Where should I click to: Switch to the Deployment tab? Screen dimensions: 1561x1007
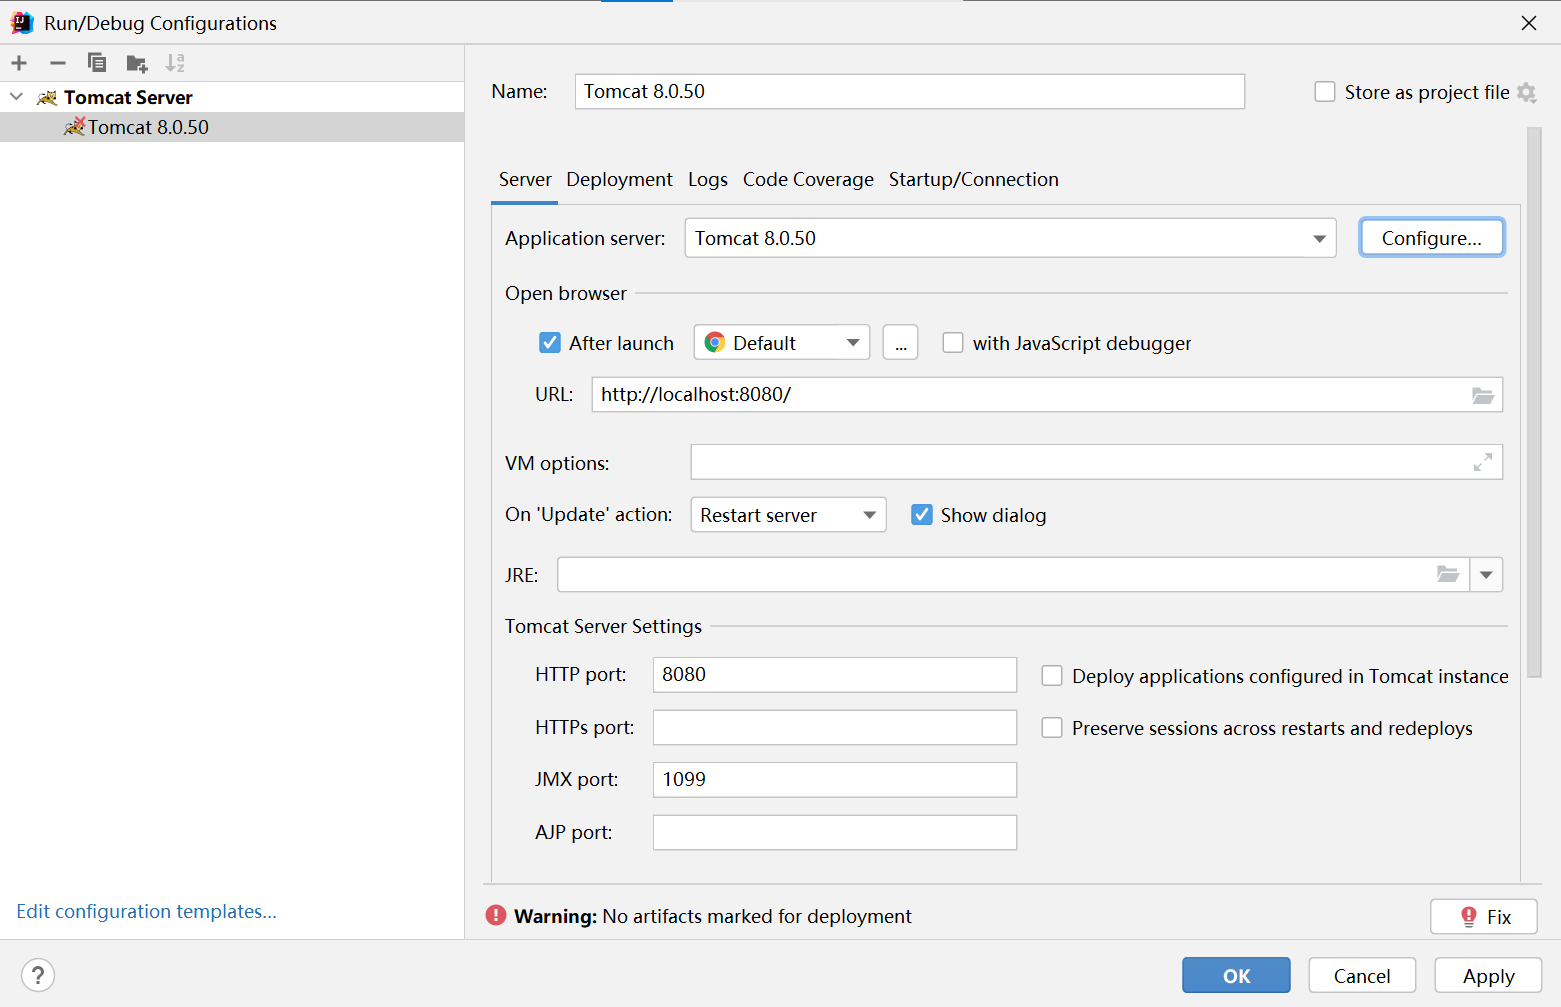[x=619, y=180]
